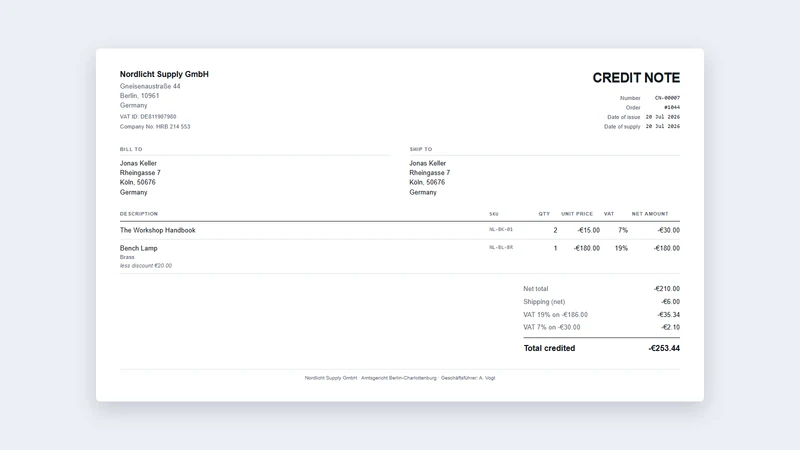Click "Rheingasse 7" in the Bill To address
Image resolution: width=800 pixels, height=450 pixels.
[x=140, y=173]
